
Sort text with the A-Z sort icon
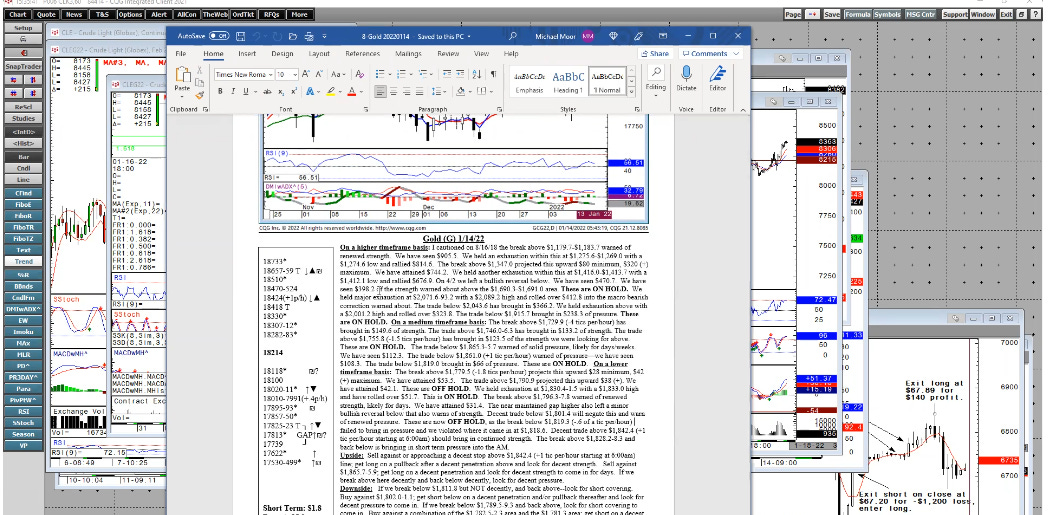477,74
